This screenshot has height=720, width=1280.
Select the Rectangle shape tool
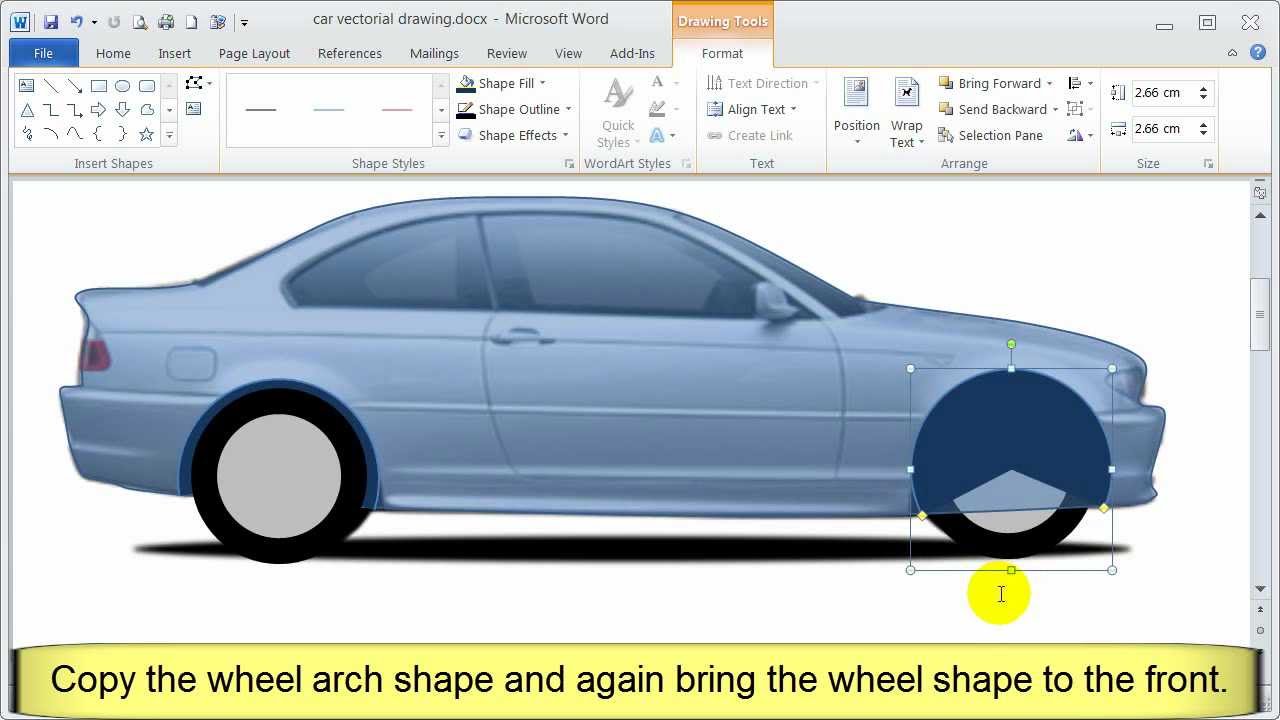(x=98, y=85)
